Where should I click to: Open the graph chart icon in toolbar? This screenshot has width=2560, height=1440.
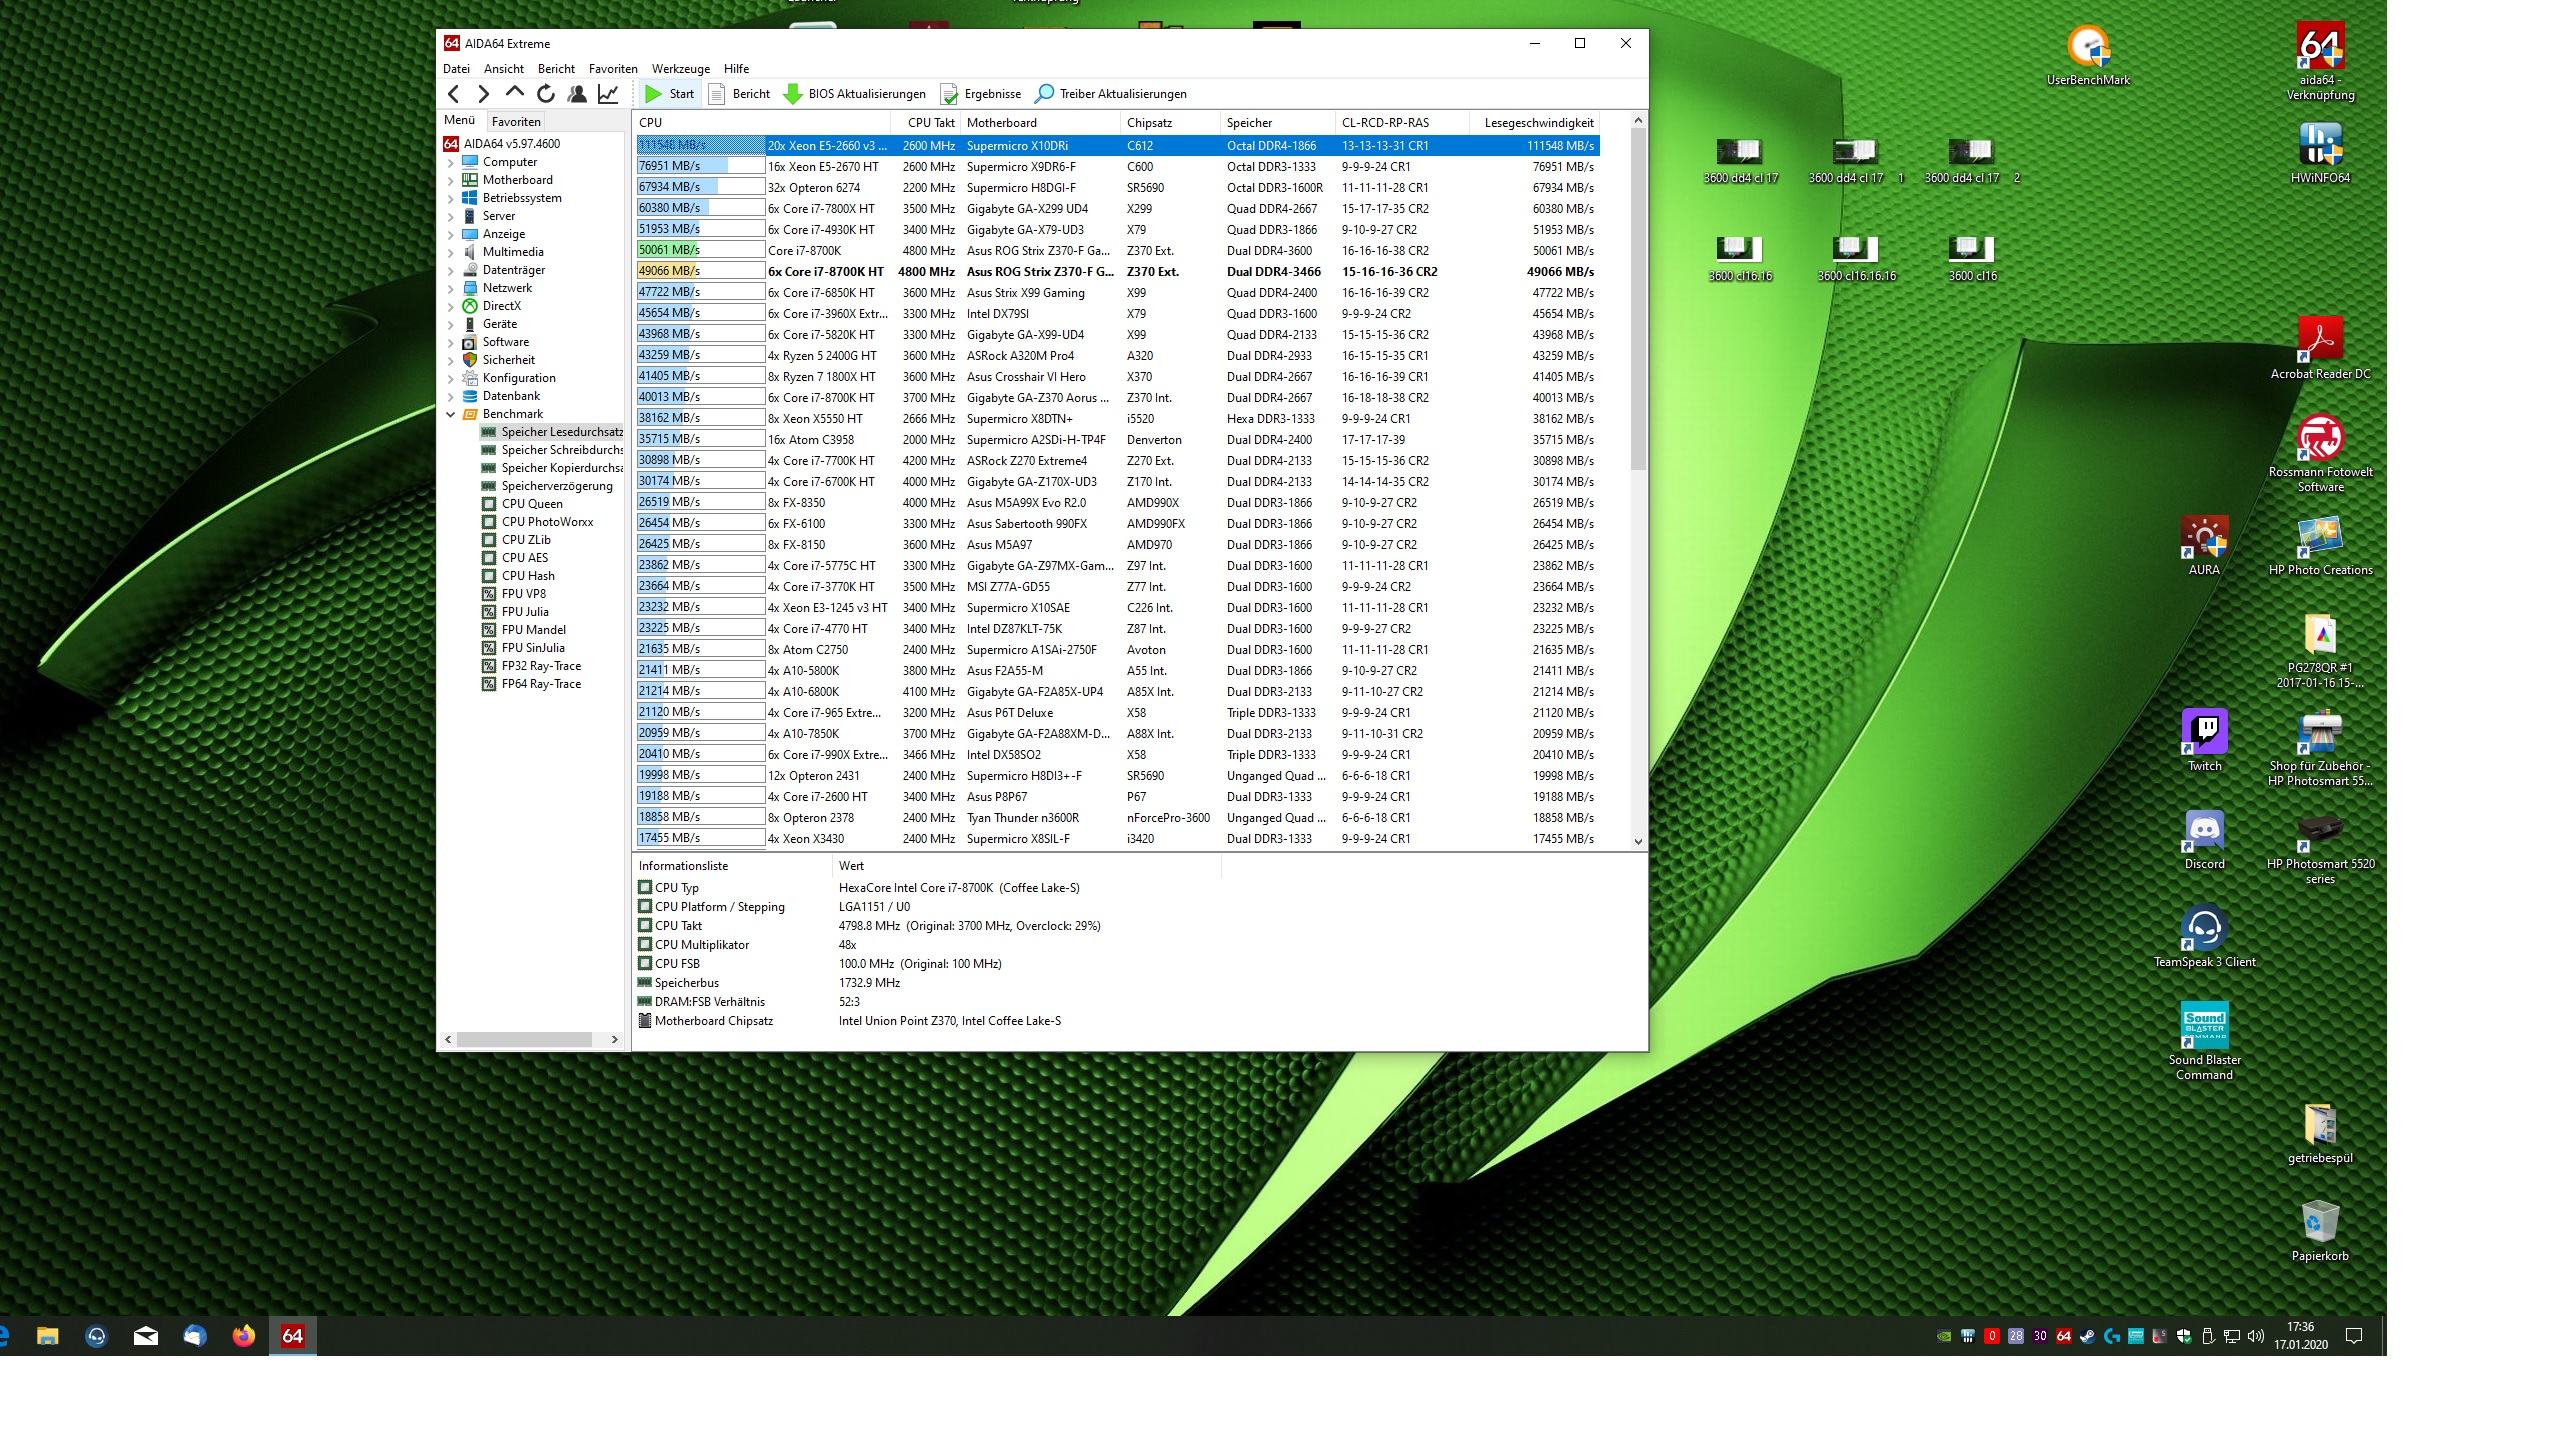coord(608,94)
